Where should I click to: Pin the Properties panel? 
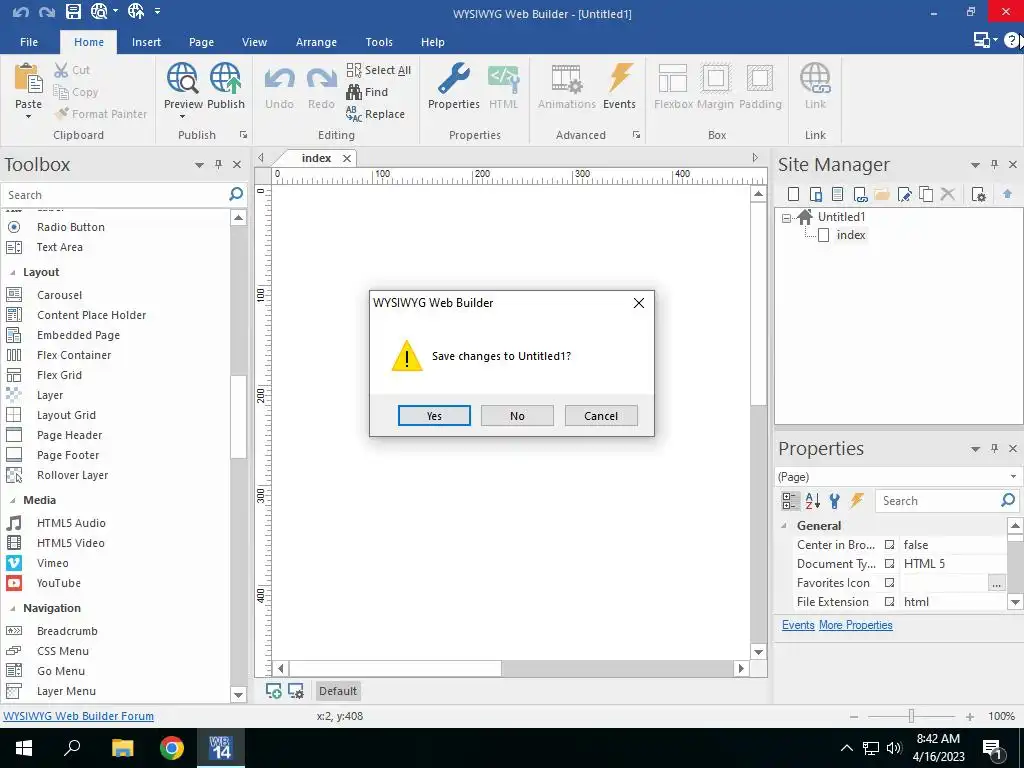click(x=995, y=448)
